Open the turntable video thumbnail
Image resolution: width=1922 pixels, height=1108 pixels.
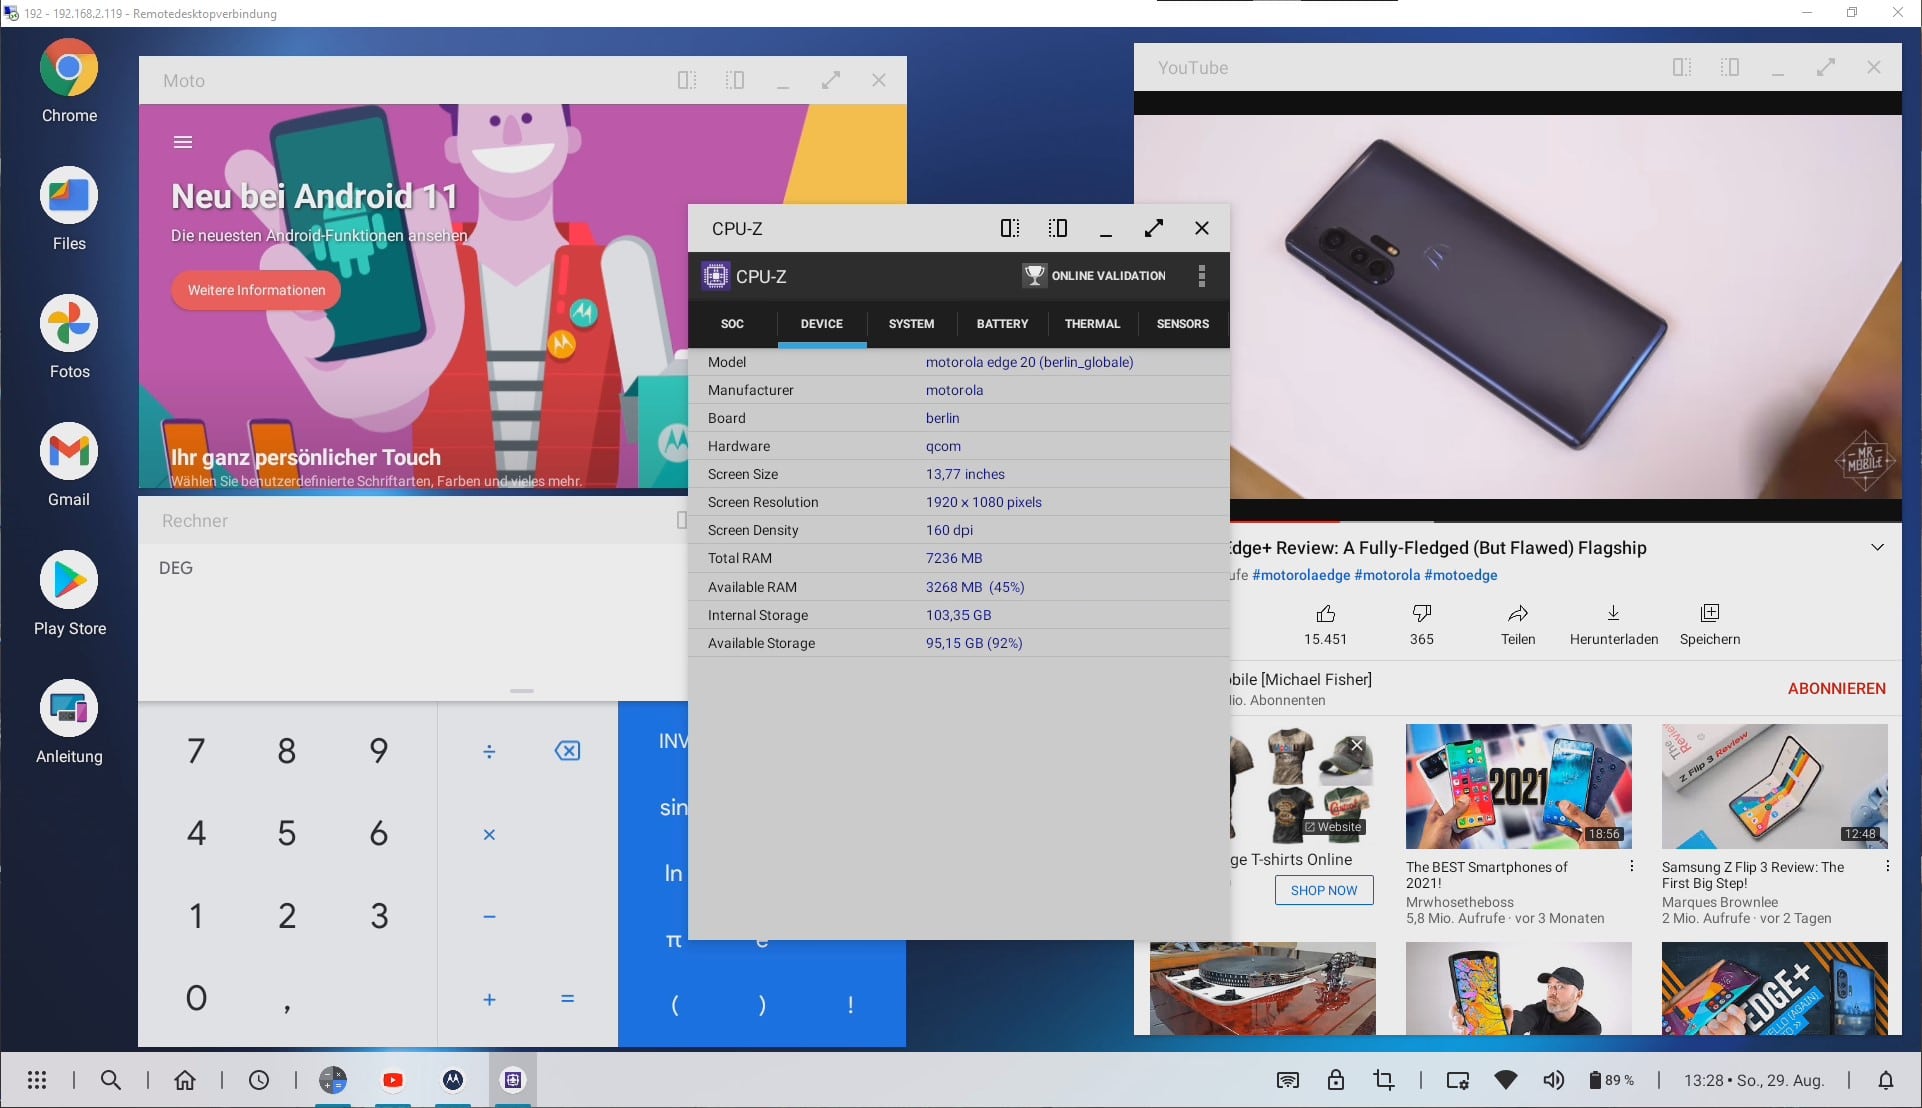(x=1262, y=988)
